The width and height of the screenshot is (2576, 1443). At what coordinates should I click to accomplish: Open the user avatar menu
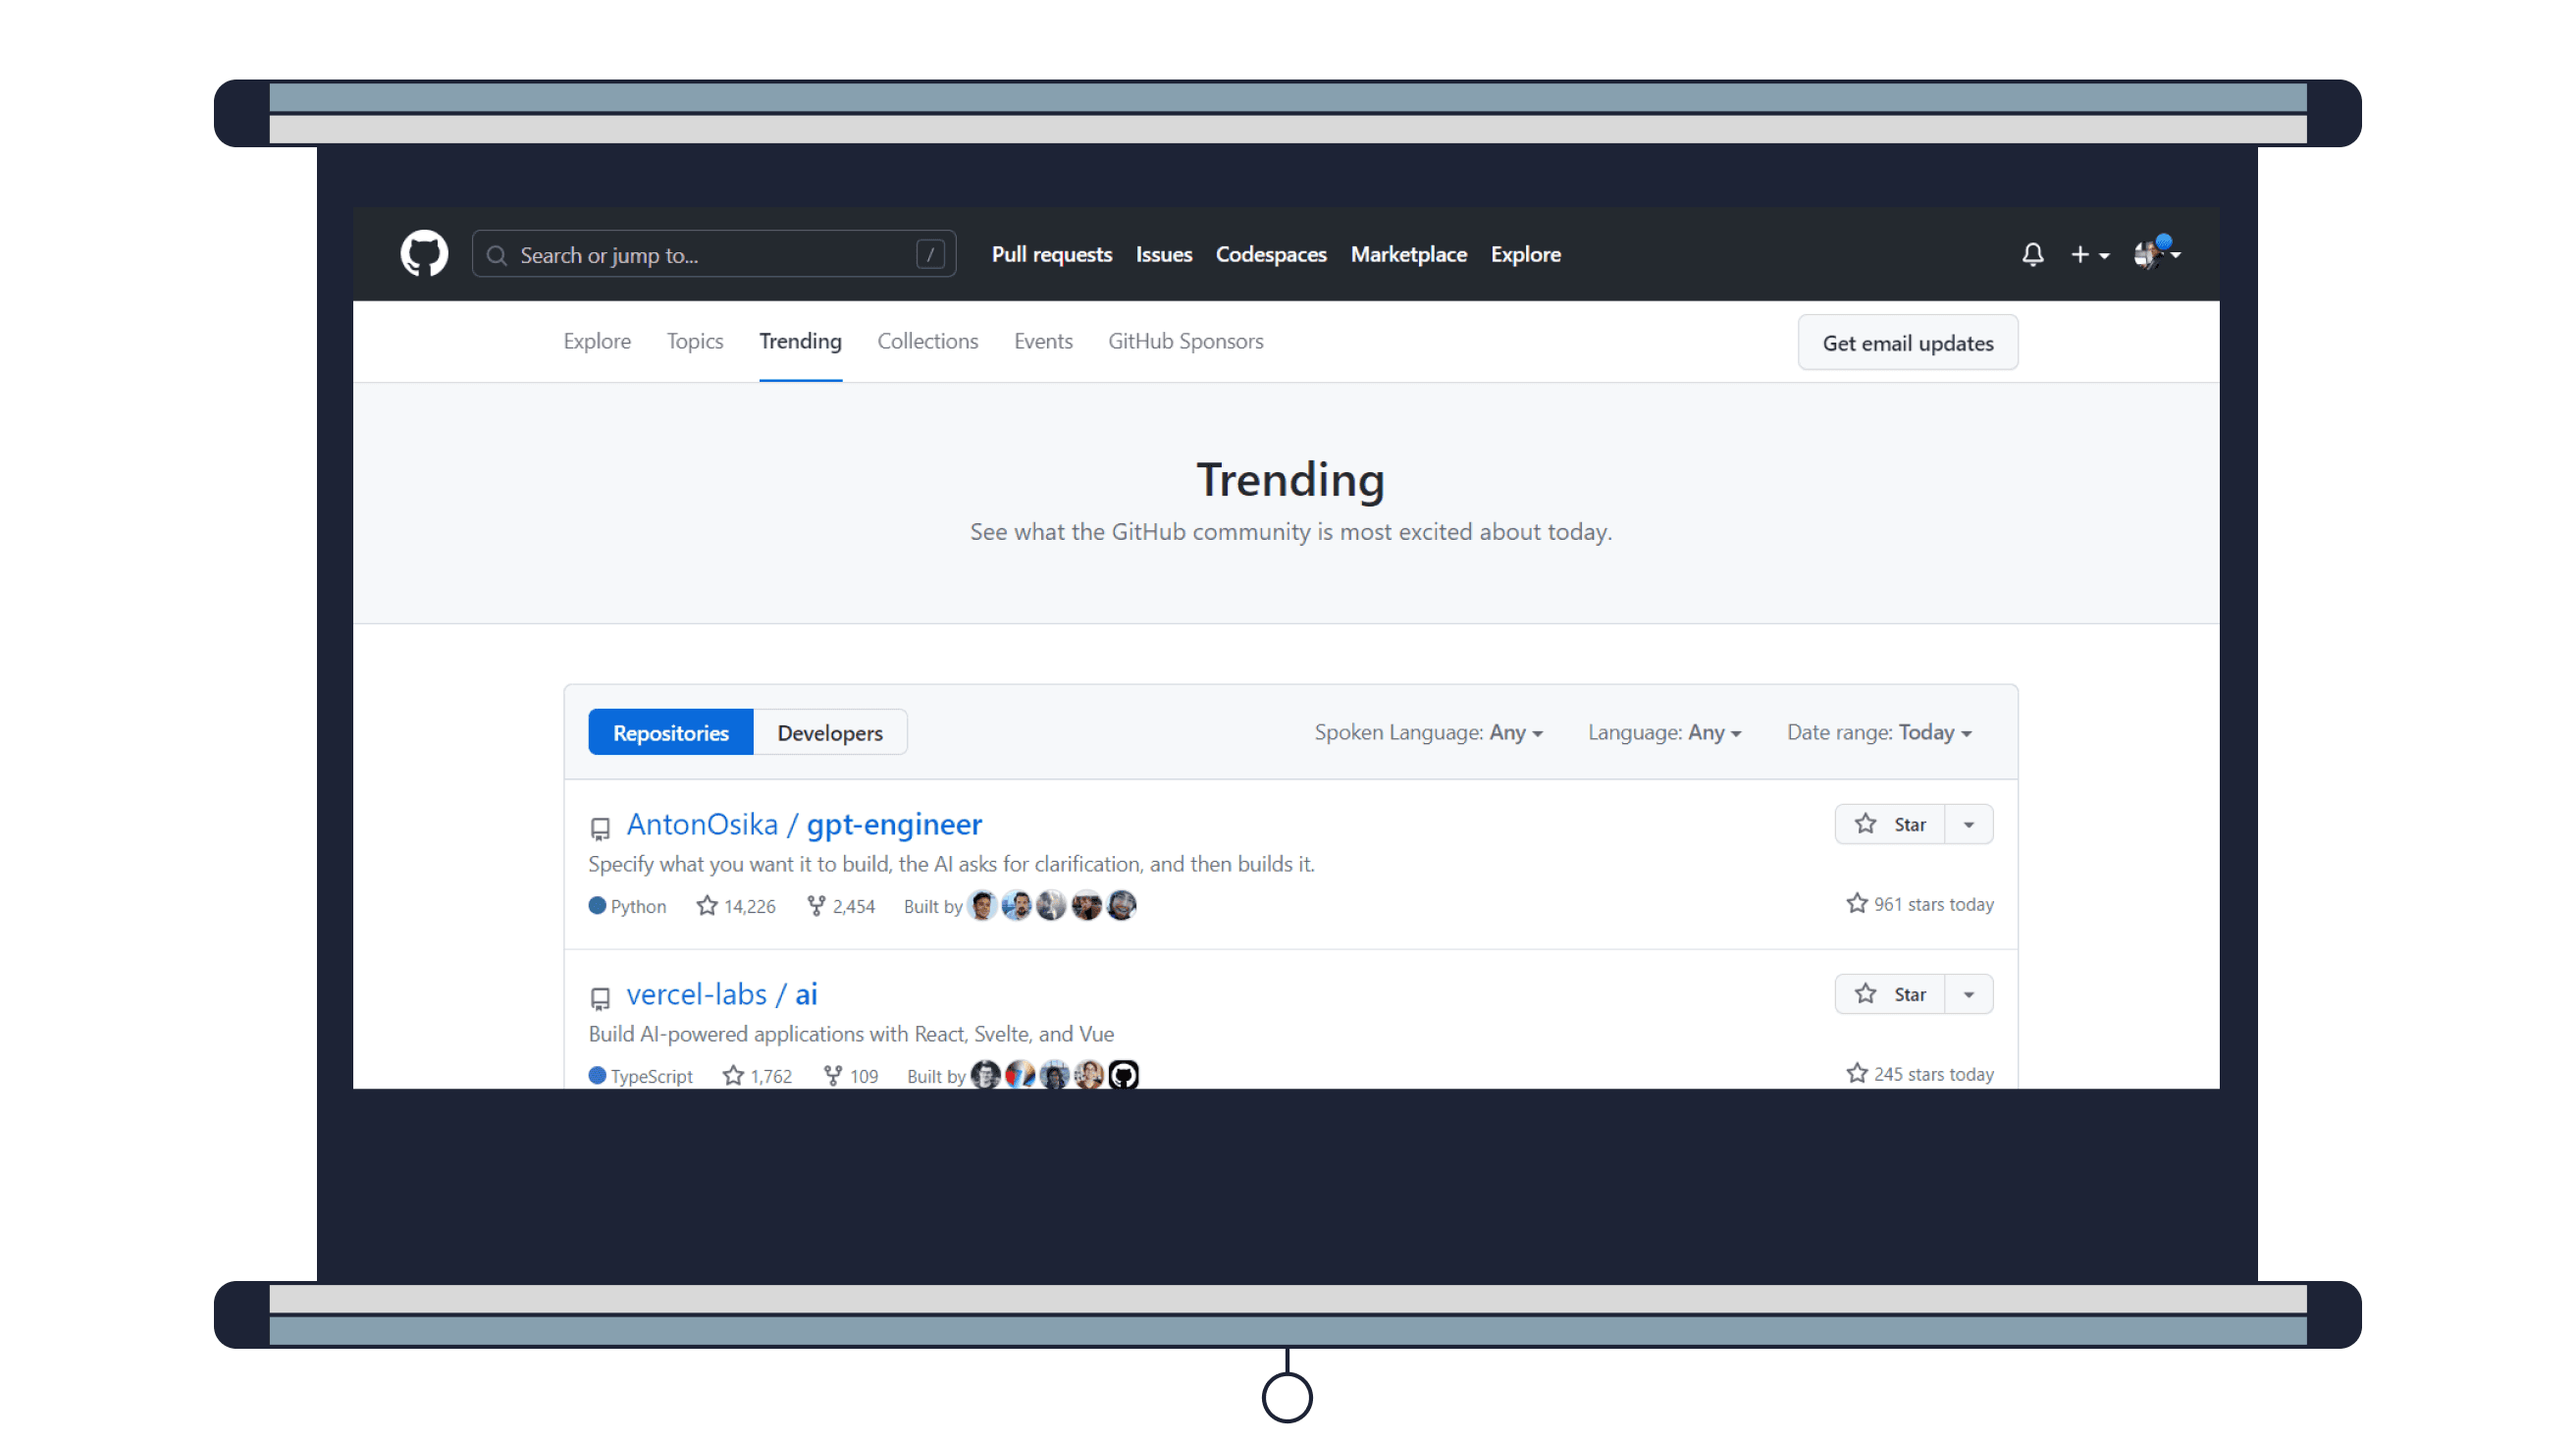click(2156, 254)
